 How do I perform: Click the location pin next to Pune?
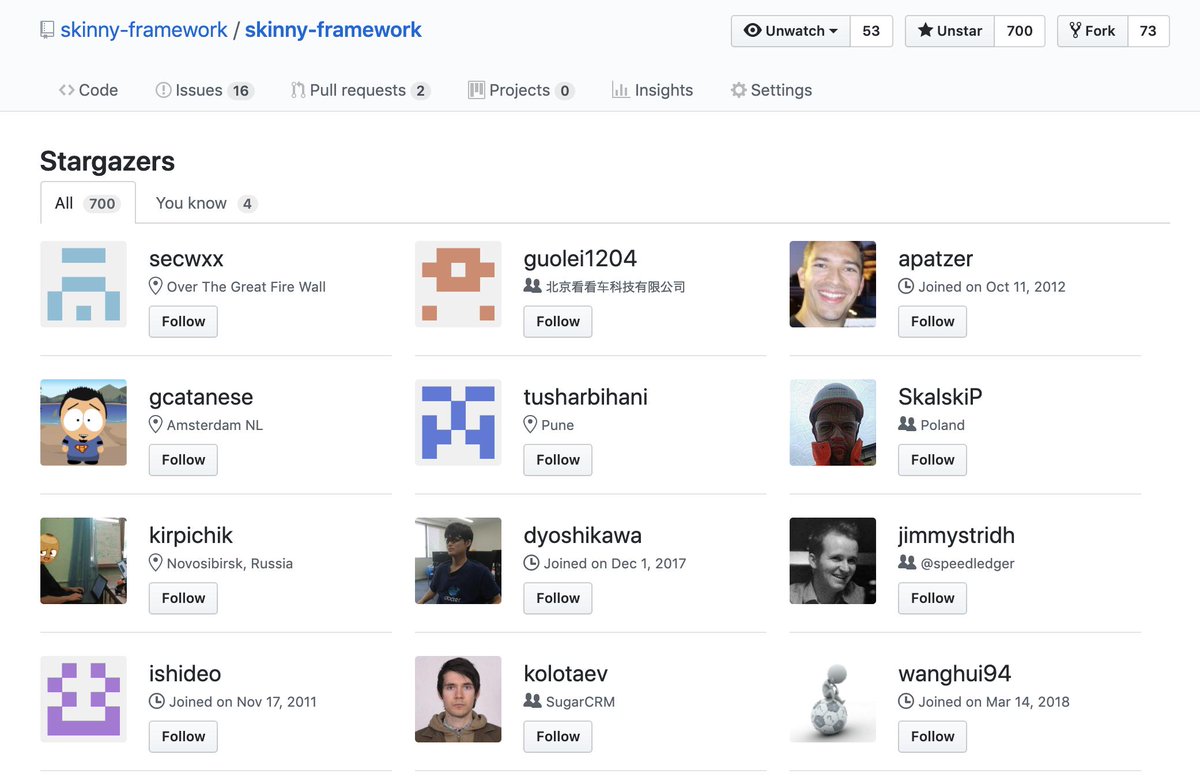coord(530,425)
